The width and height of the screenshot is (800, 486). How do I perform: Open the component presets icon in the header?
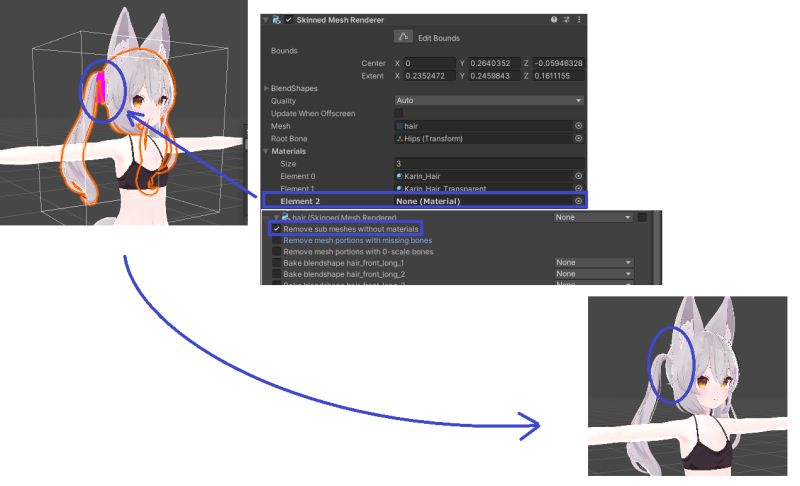tap(566, 20)
